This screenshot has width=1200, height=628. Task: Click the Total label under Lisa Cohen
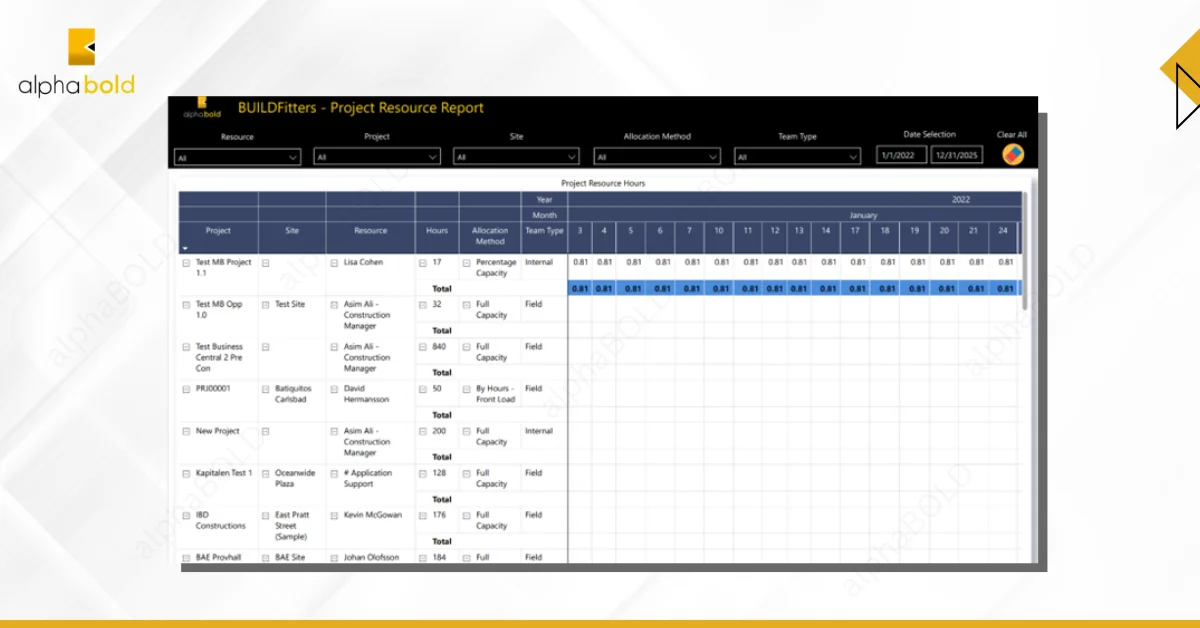[x=441, y=288]
